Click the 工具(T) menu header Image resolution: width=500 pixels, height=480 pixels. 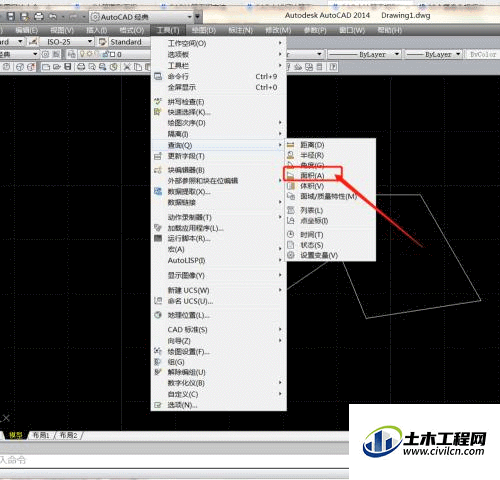coord(168,30)
